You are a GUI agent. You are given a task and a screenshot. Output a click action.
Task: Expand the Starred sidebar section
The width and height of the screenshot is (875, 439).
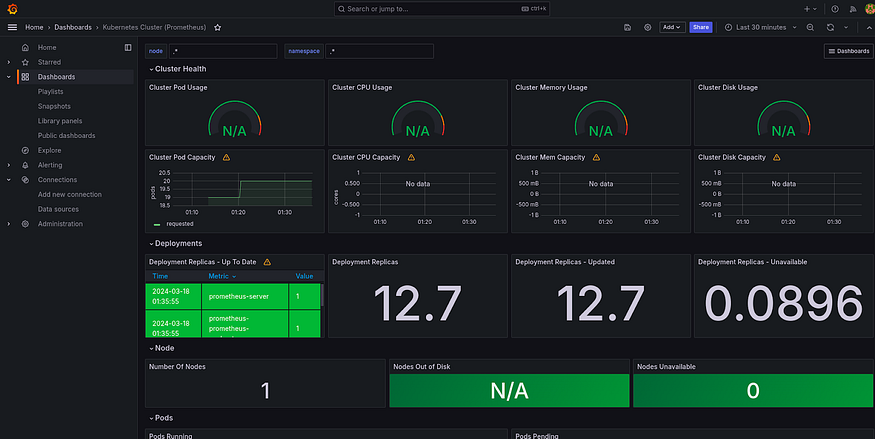click(x=8, y=62)
